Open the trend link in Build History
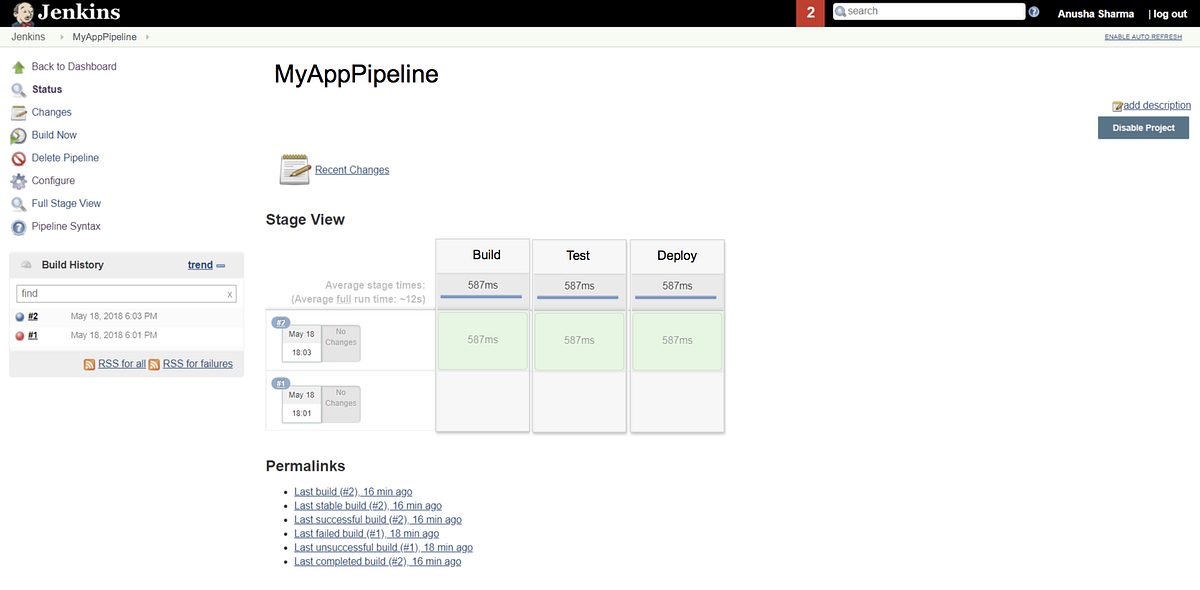 (x=200, y=265)
